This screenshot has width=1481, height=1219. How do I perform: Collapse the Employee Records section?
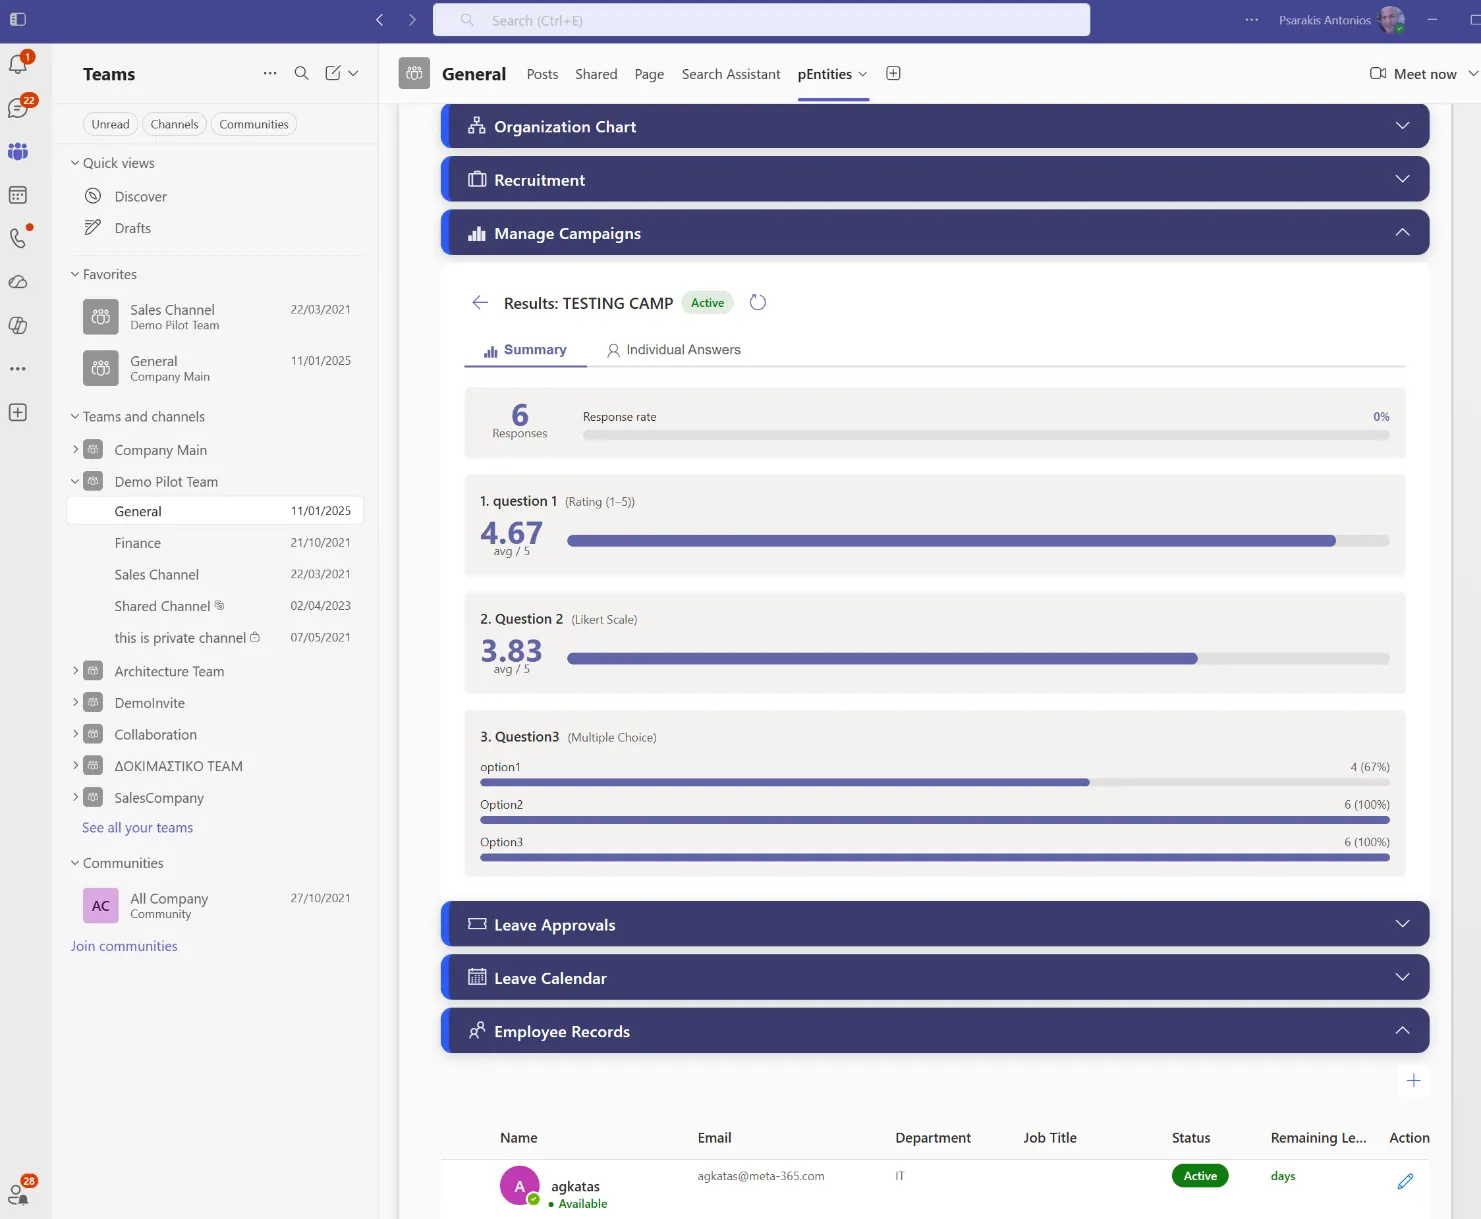935,1030
